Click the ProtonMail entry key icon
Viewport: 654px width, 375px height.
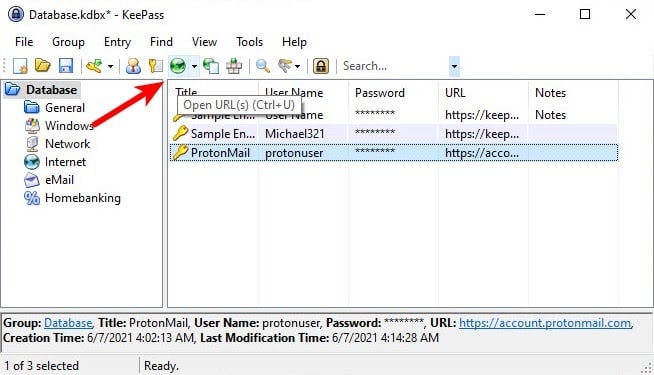(x=180, y=153)
